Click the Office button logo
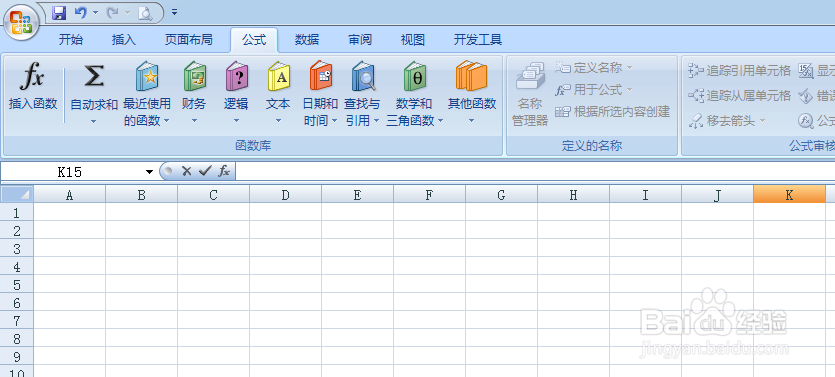 pyautogui.click(x=21, y=22)
